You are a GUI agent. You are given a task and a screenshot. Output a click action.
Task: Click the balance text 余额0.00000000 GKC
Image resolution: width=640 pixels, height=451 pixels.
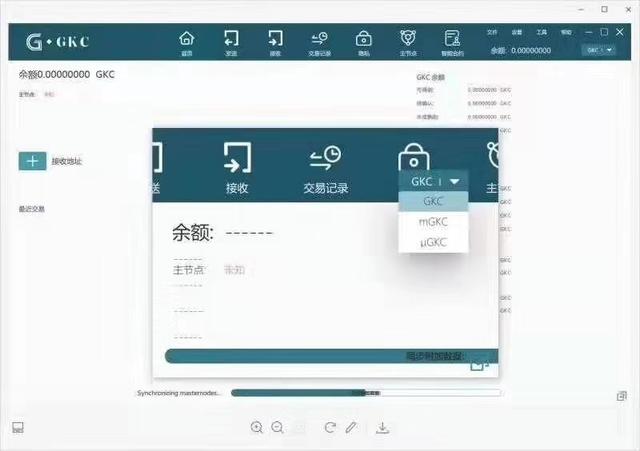67,74
